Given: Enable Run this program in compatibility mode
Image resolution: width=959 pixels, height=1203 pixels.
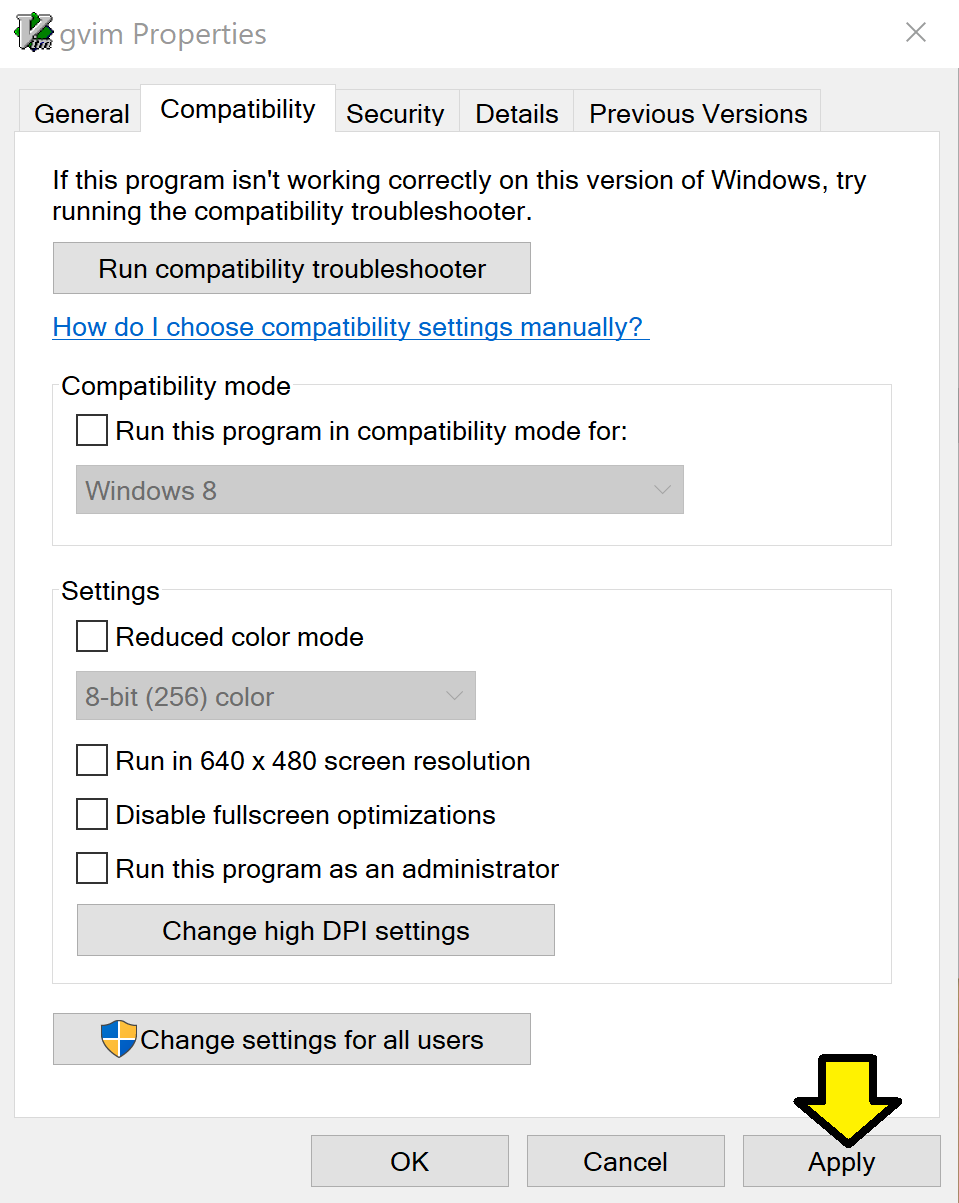Looking at the screenshot, I should [x=92, y=431].
